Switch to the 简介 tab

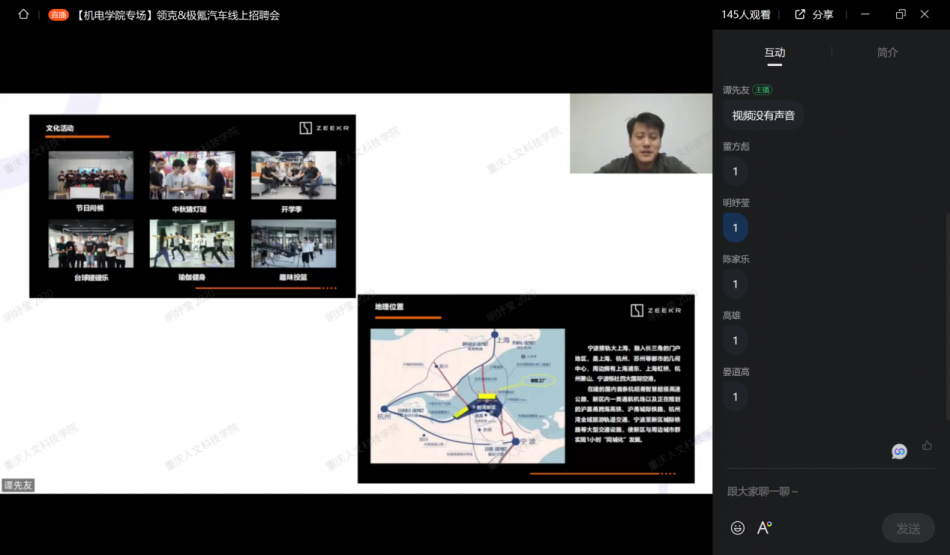[887, 53]
